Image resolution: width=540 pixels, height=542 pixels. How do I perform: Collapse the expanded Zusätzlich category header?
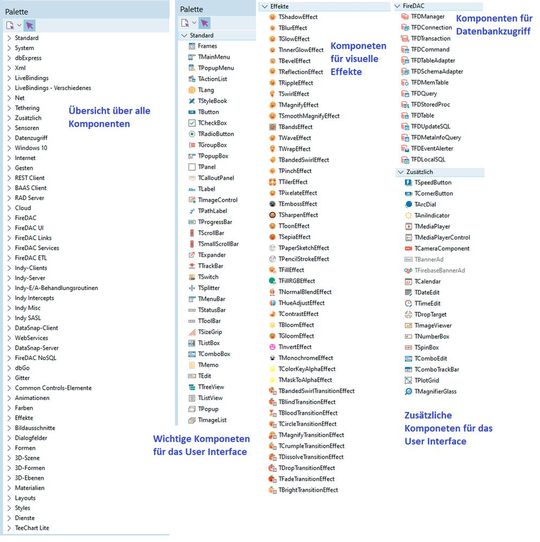pyautogui.click(x=401, y=172)
